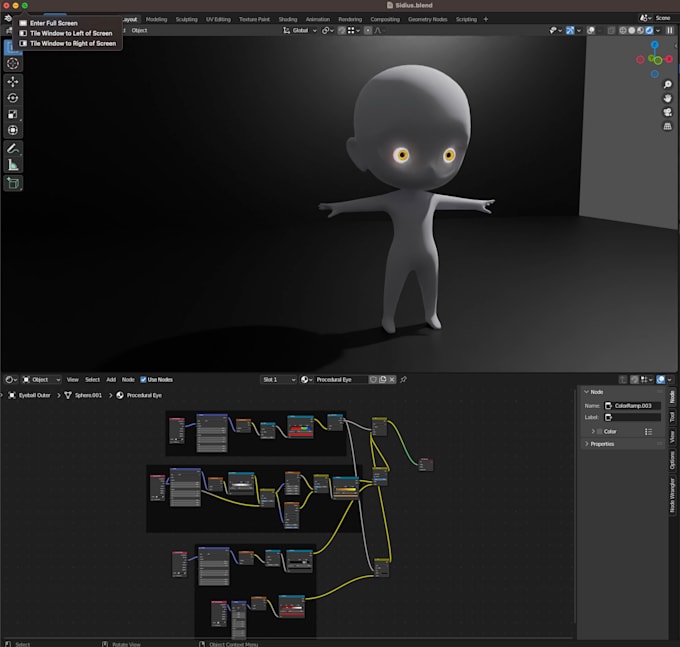680x647 pixels.
Task: Click Enter Full Screen option
Action: [x=54, y=23]
